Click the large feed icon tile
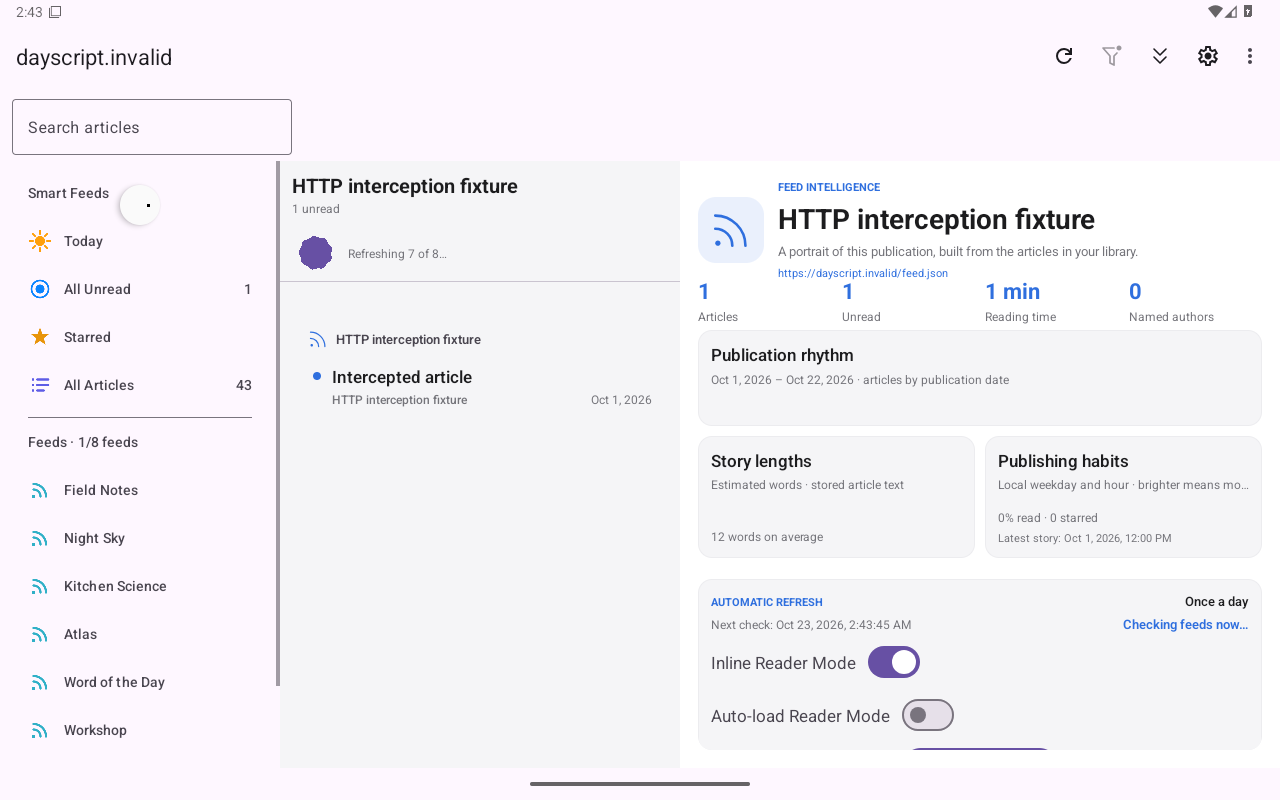This screenshot has width=1280, height=800. pos(731,230)
